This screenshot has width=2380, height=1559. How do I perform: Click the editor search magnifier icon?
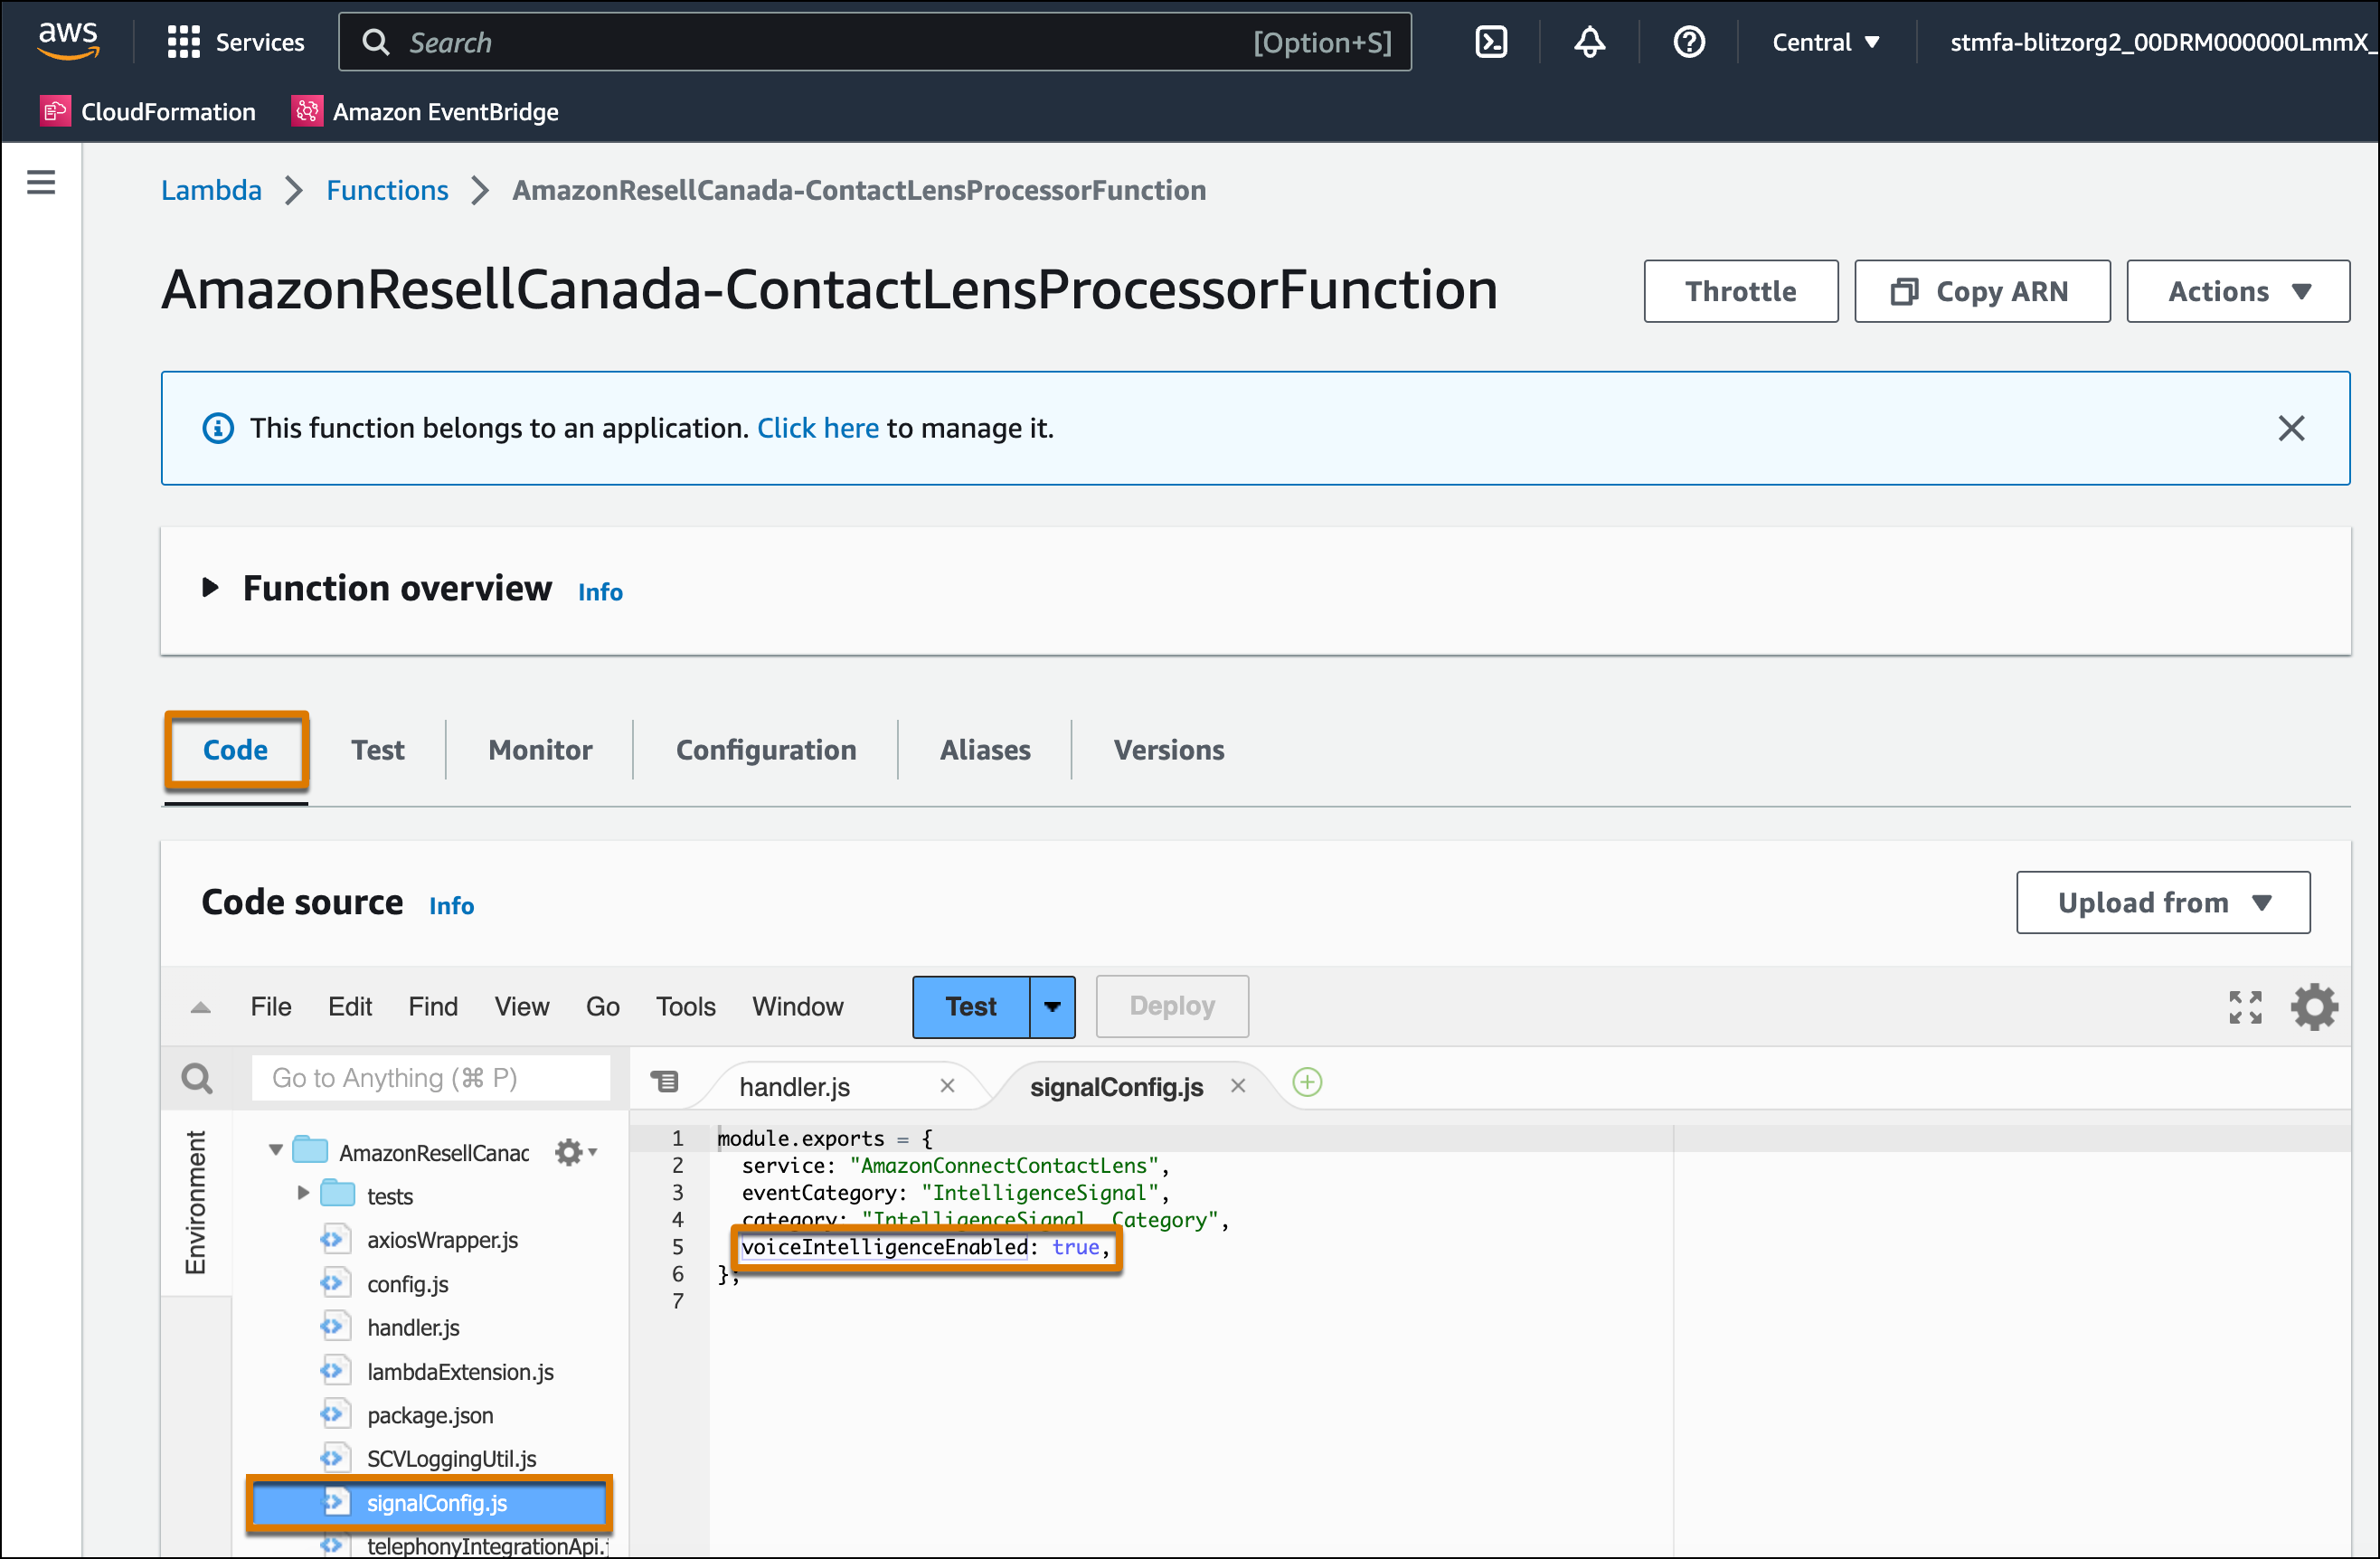click(x=197, y=1078)
